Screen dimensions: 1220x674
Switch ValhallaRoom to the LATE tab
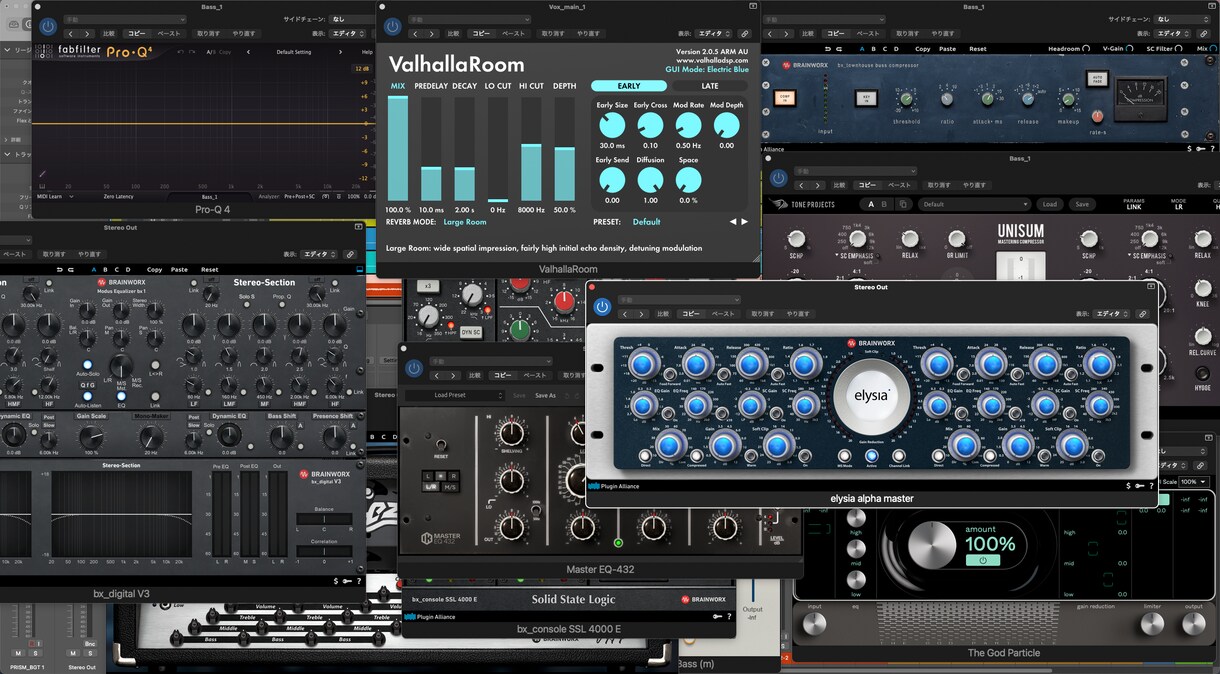pos(709,86)
